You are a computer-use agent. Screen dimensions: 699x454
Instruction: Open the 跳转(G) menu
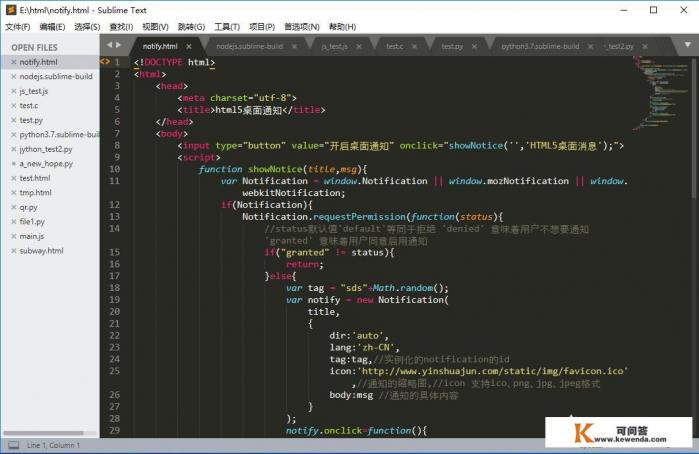click(191, 27)
